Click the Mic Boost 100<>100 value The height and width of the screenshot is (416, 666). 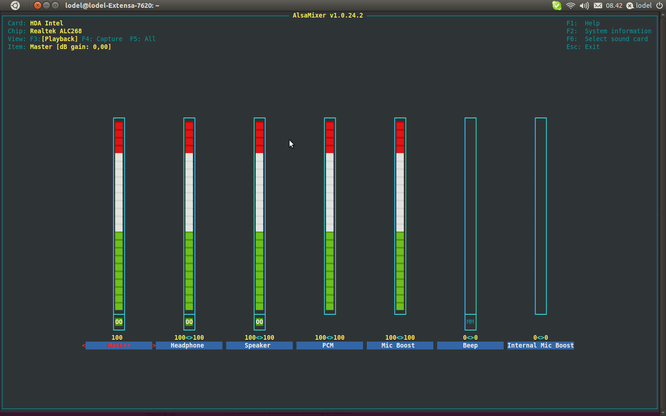tap(400, 337)
